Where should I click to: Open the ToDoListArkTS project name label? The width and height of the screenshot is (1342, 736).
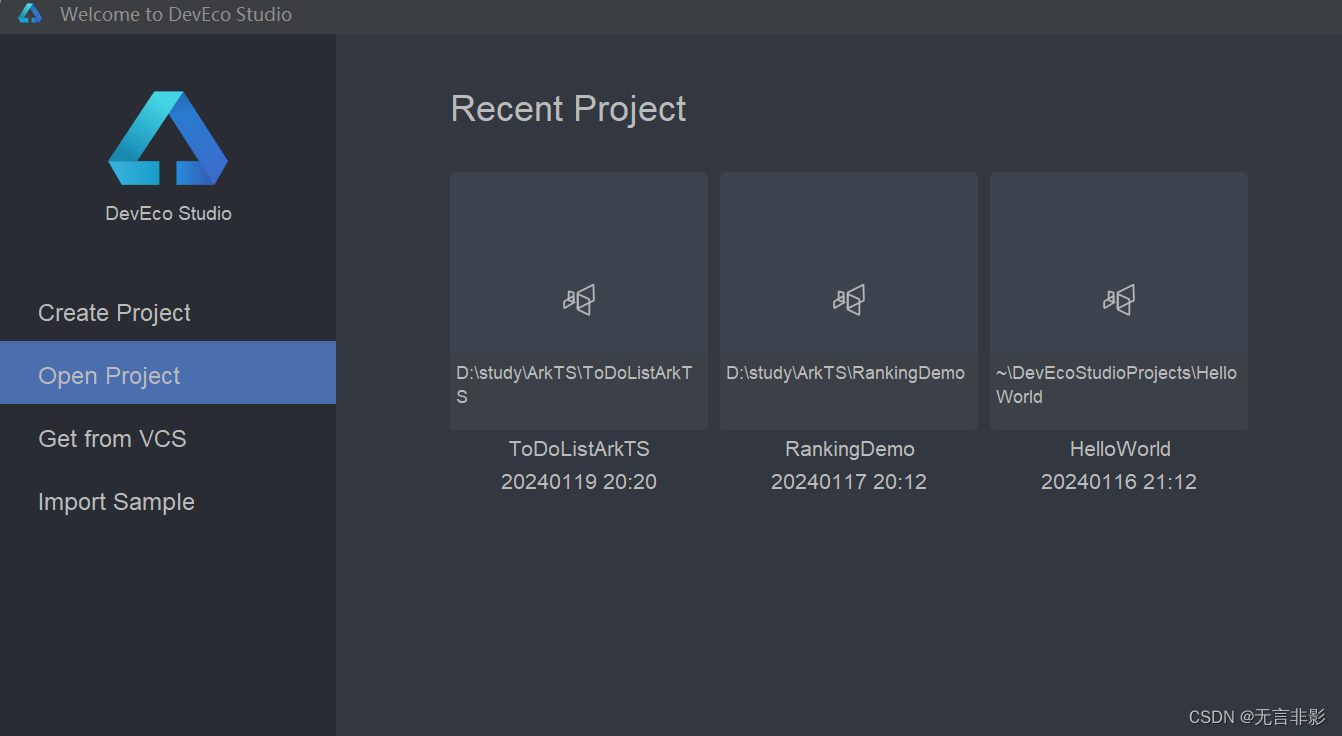pyautogui.click(x=579, y=449)
